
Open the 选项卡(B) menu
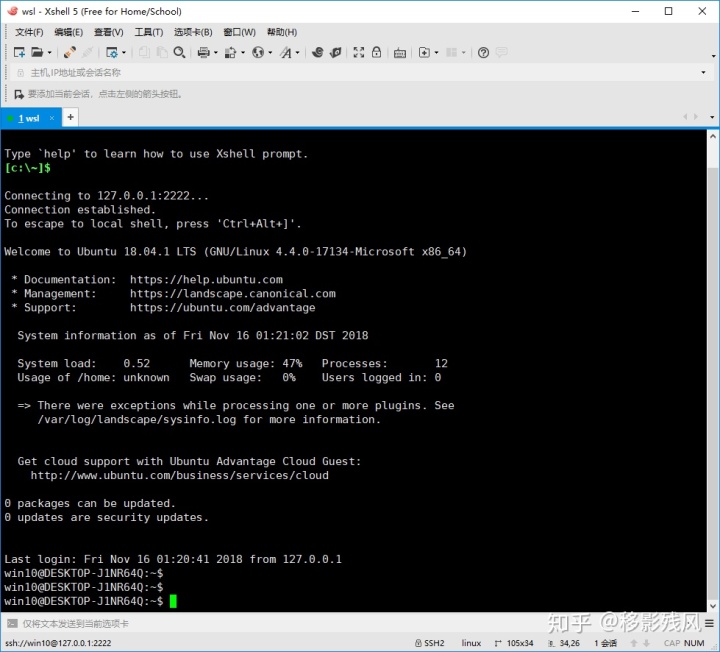(x=193, y=32)
